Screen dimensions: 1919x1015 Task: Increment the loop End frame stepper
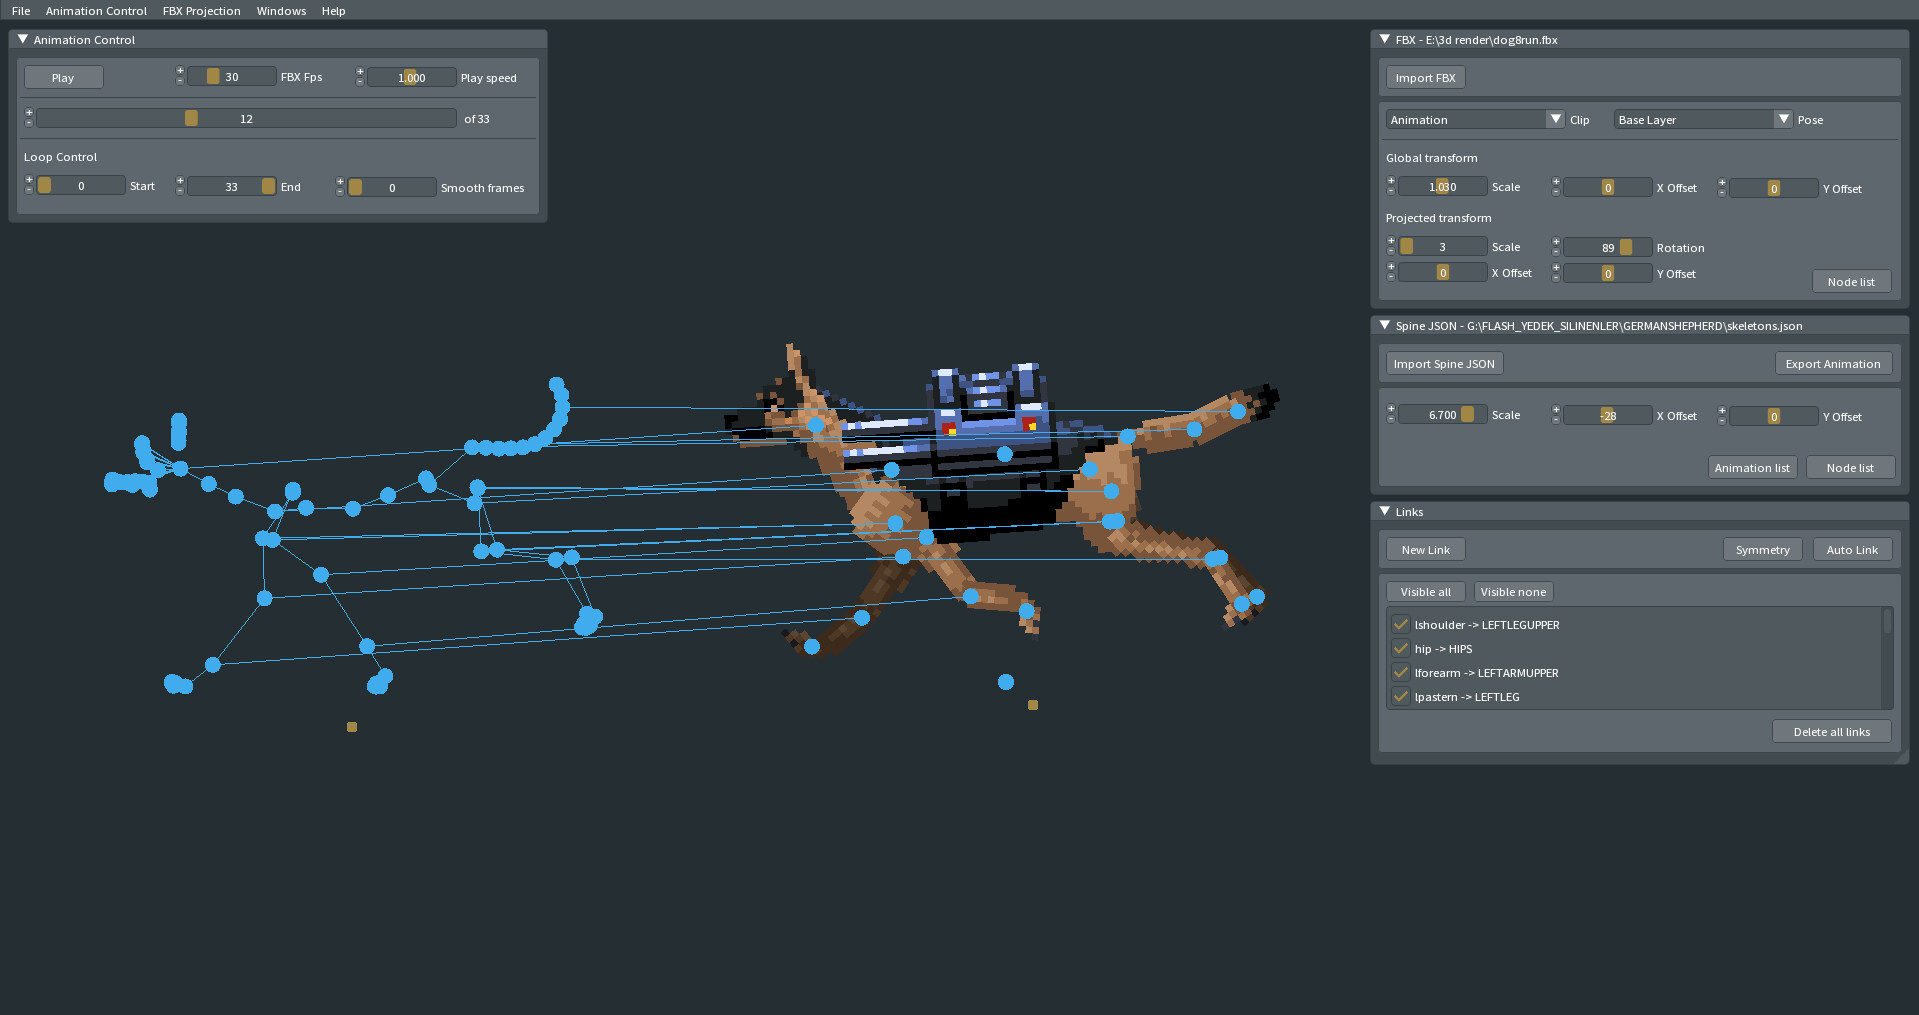180,180
